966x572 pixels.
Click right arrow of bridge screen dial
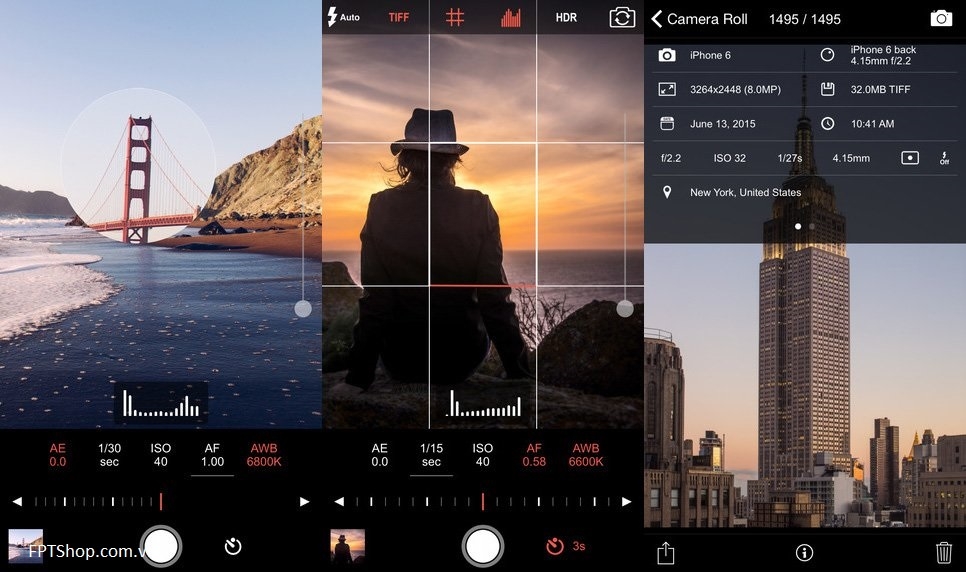coord(304,502)
